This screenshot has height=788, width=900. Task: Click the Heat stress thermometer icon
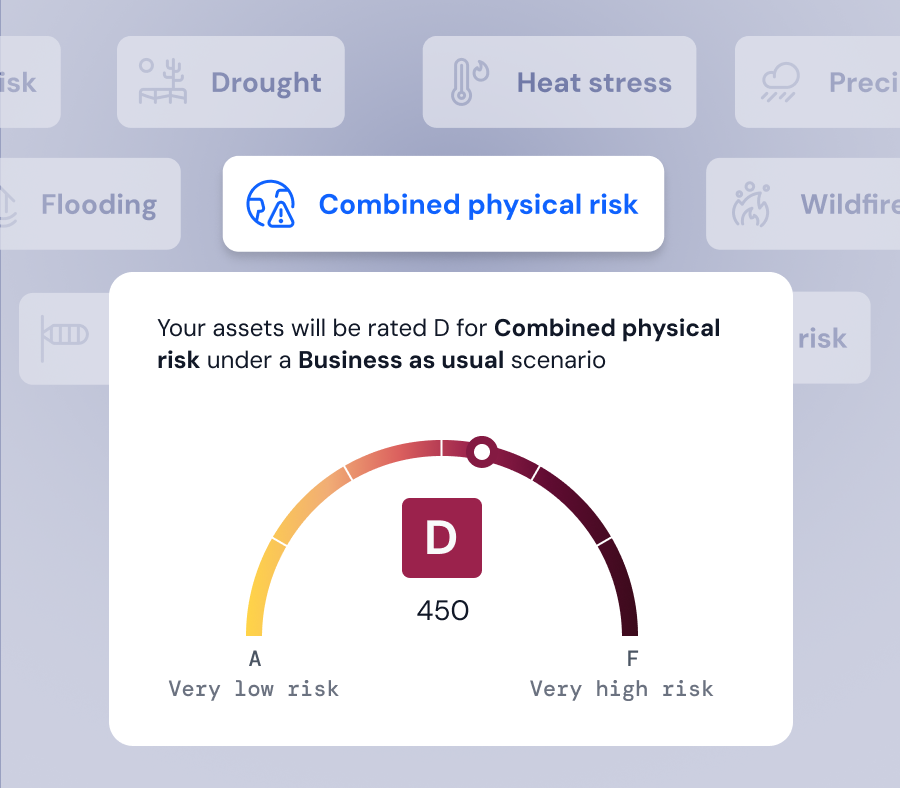point(462,81)
